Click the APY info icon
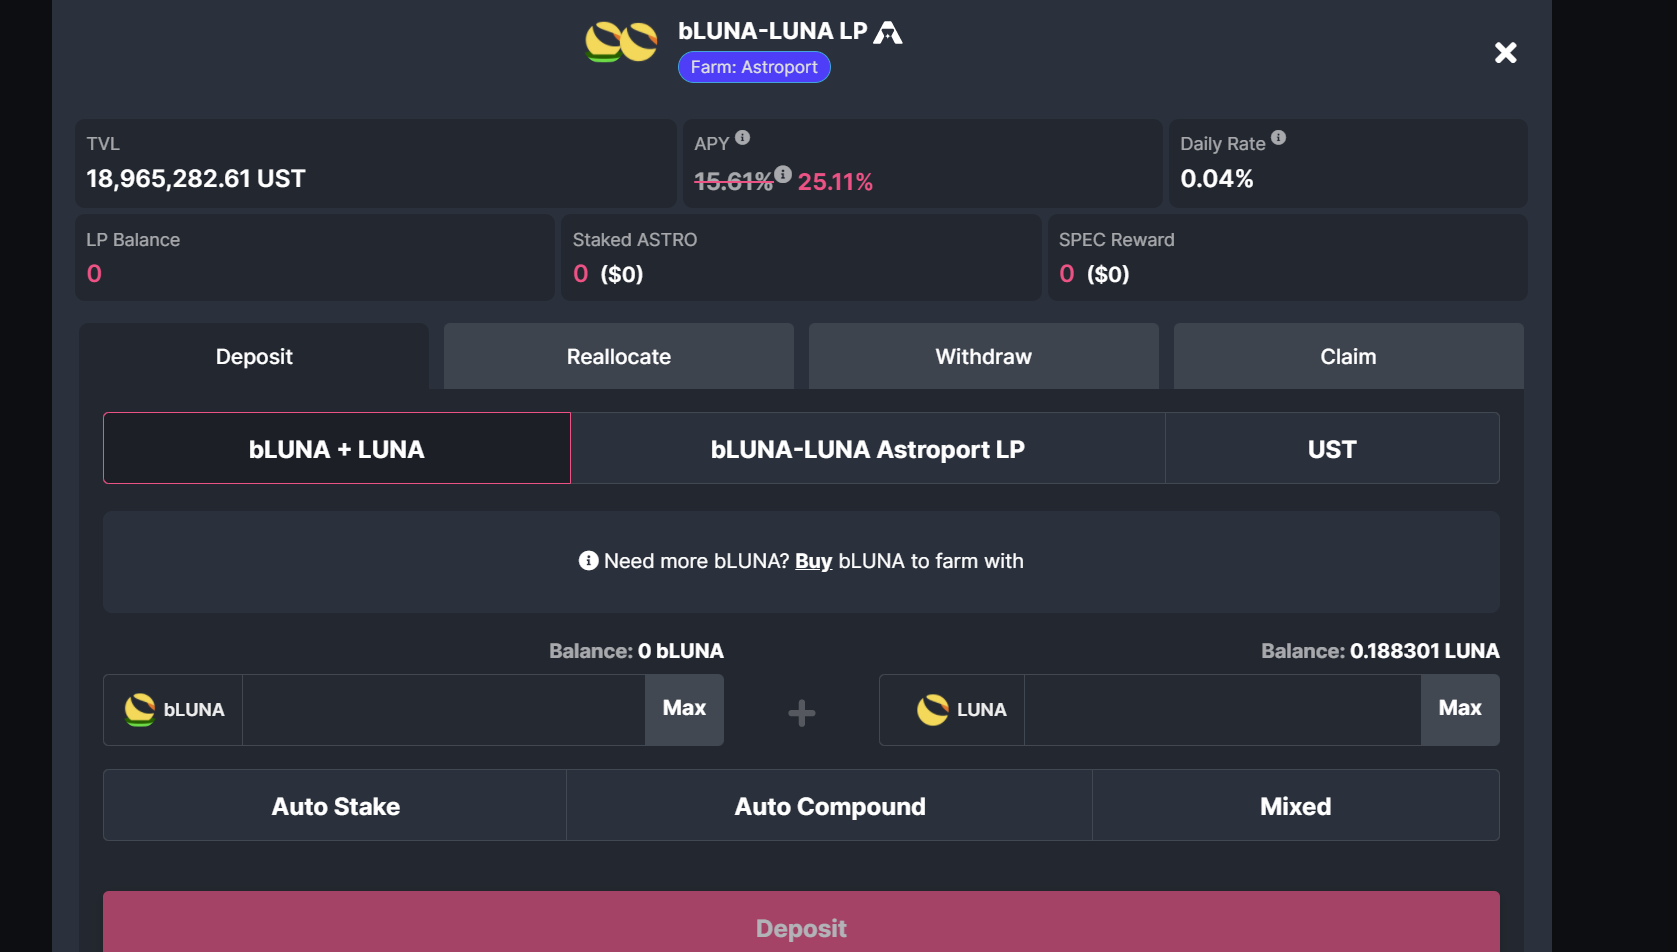This screenshot has width=1677, height=952. [742, 138]
